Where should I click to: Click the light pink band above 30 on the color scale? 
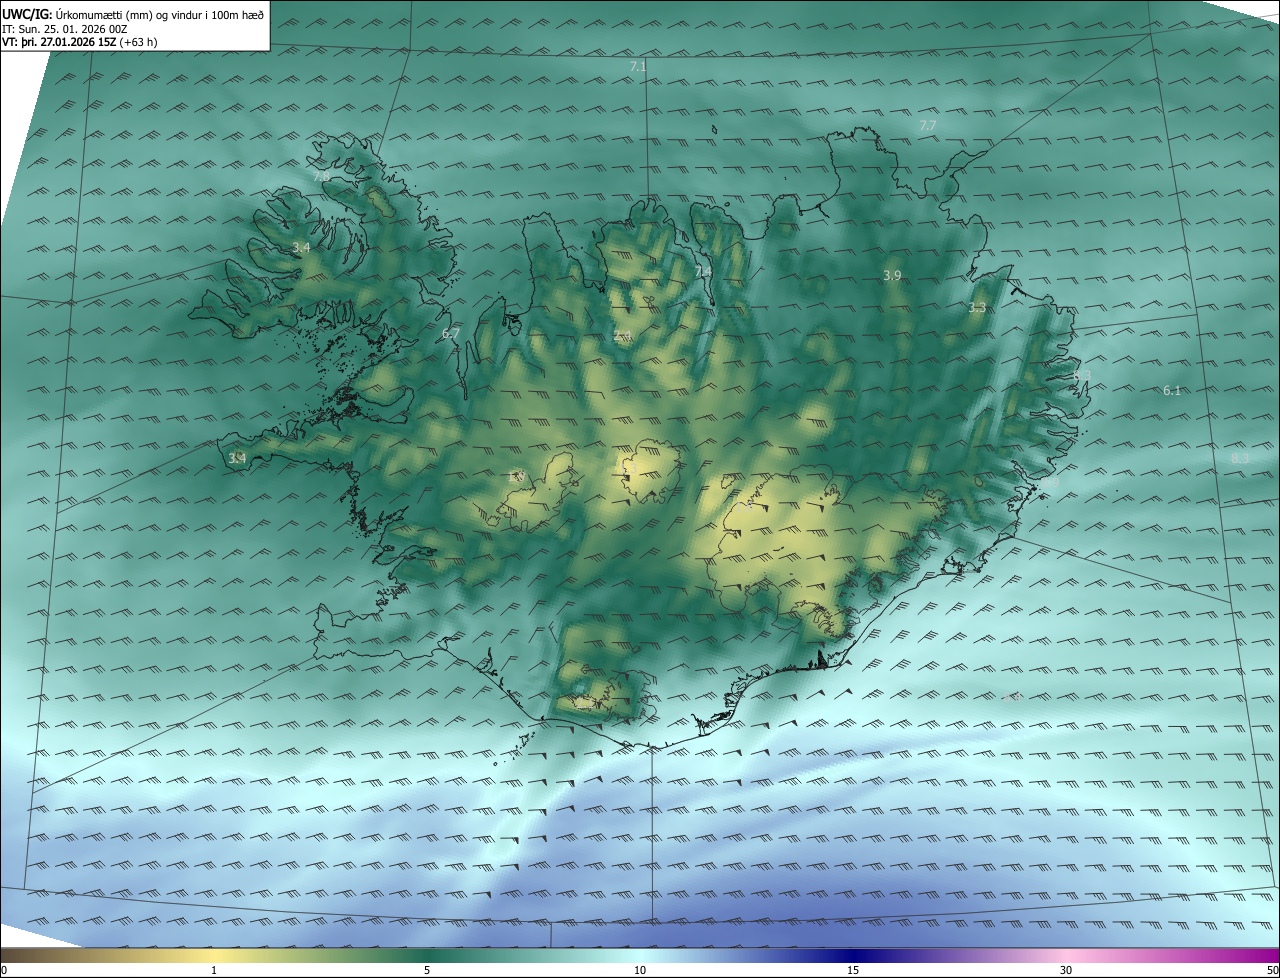[x=1066, y=955]
